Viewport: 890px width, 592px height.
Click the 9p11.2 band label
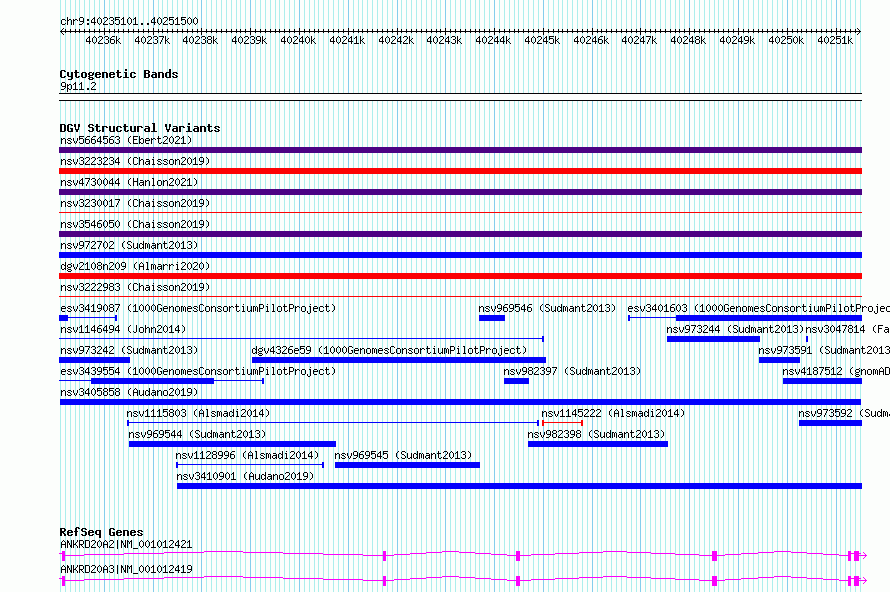(78, 87)
